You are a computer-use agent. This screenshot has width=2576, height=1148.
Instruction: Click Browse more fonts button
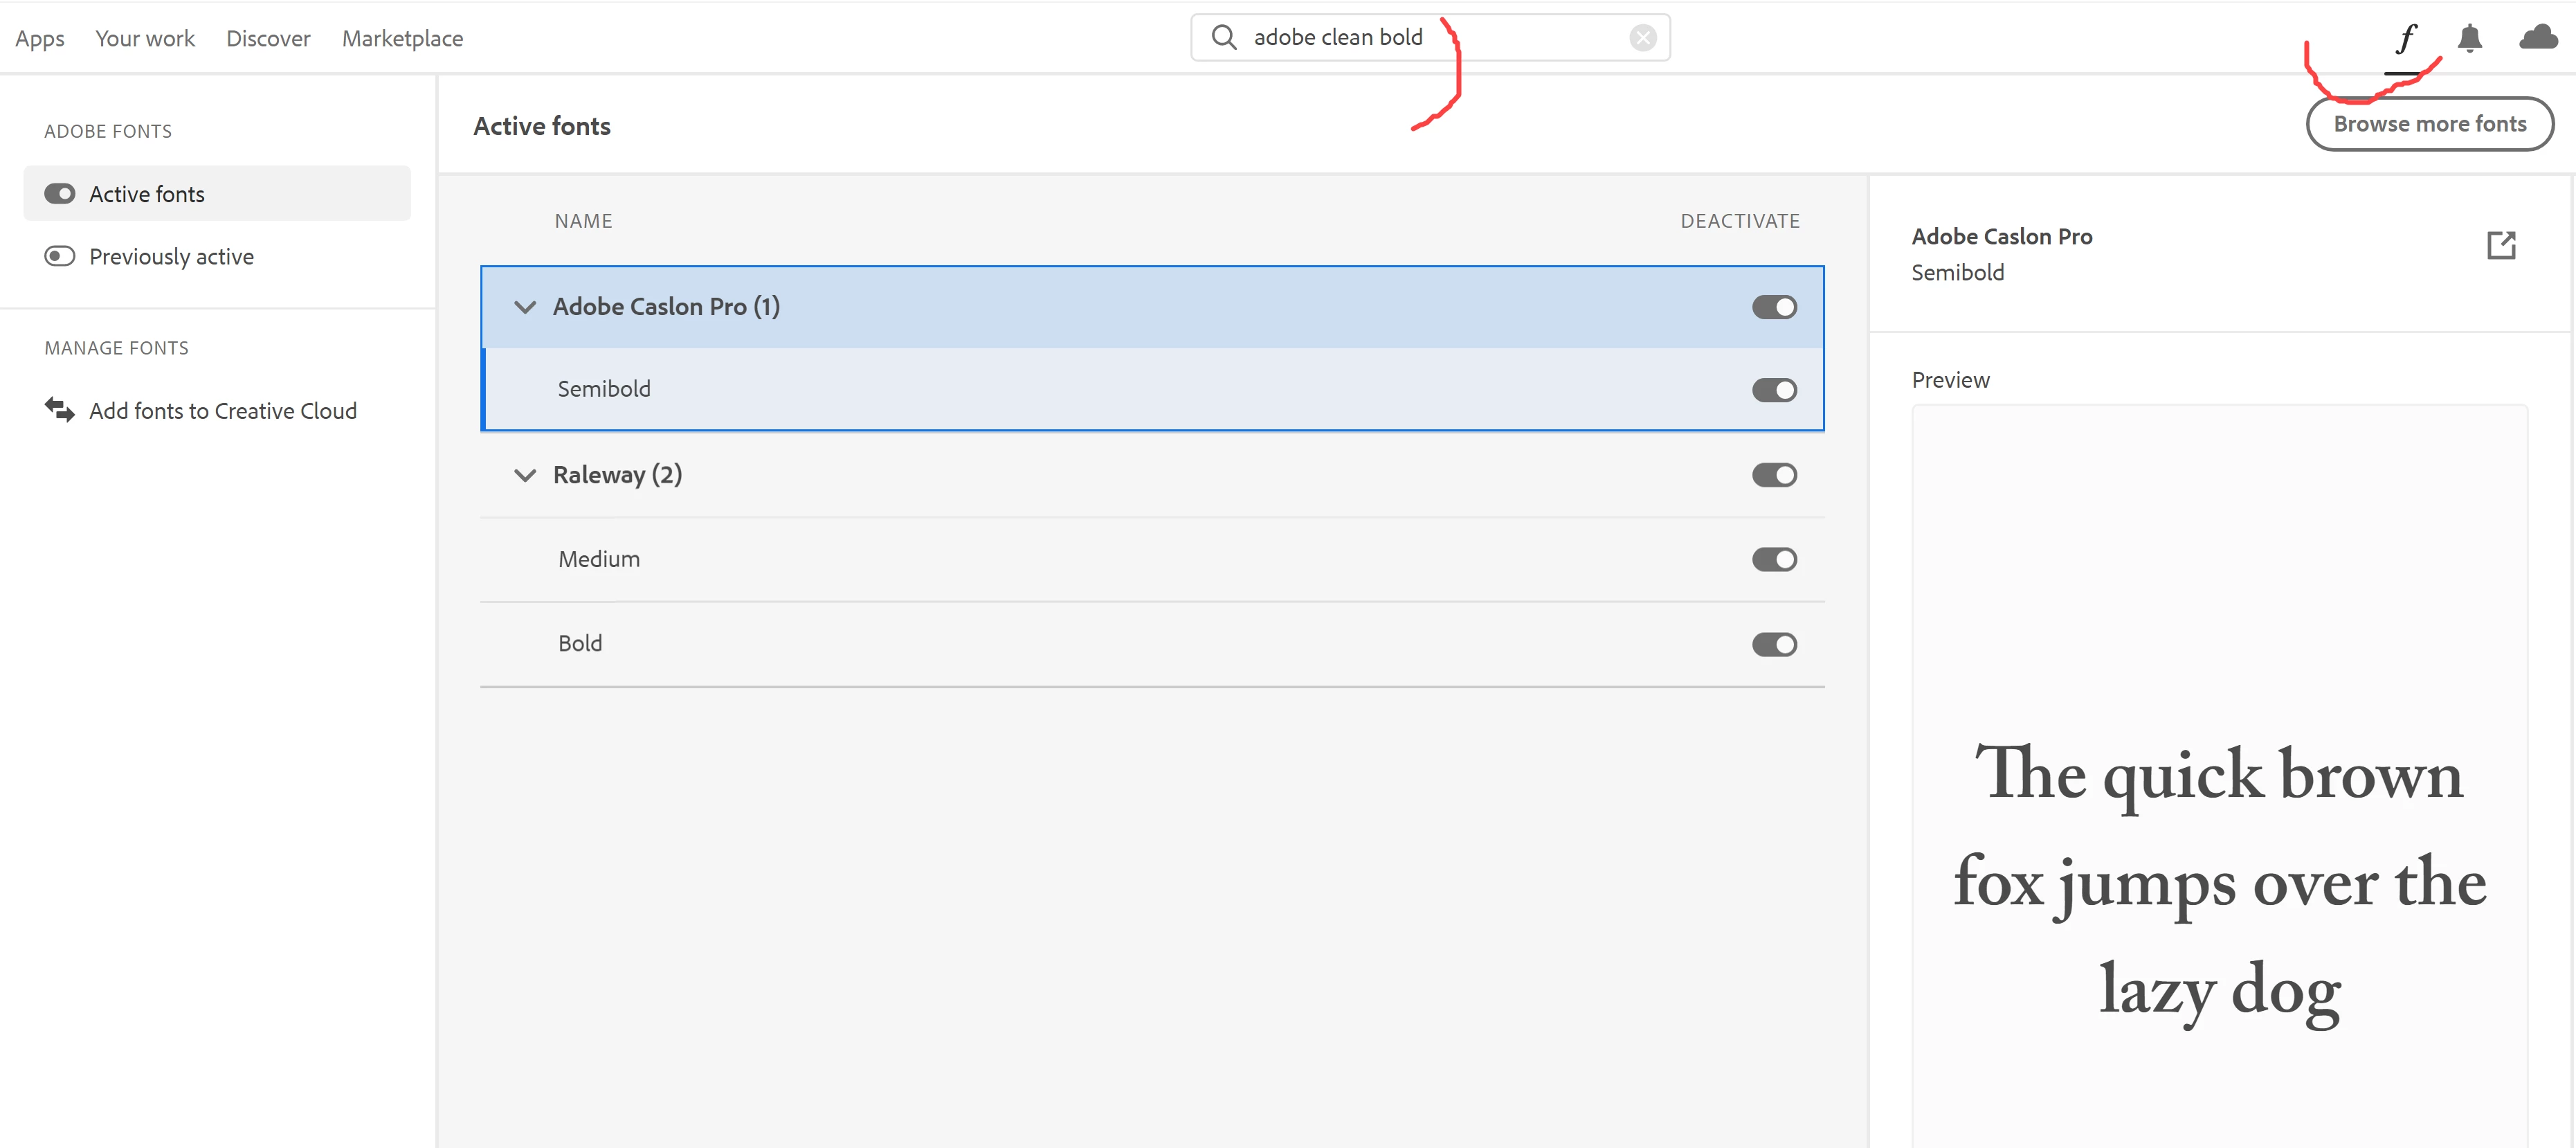[2429, 124]
